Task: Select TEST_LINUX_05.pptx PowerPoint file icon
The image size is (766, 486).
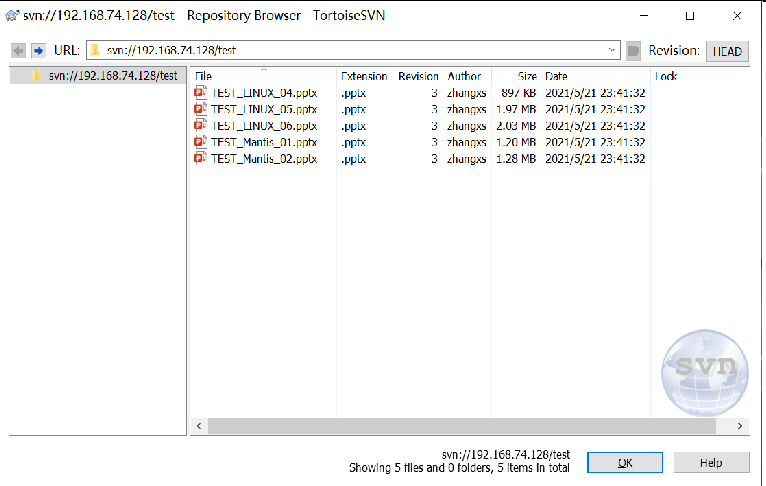Action: (200, 108)
